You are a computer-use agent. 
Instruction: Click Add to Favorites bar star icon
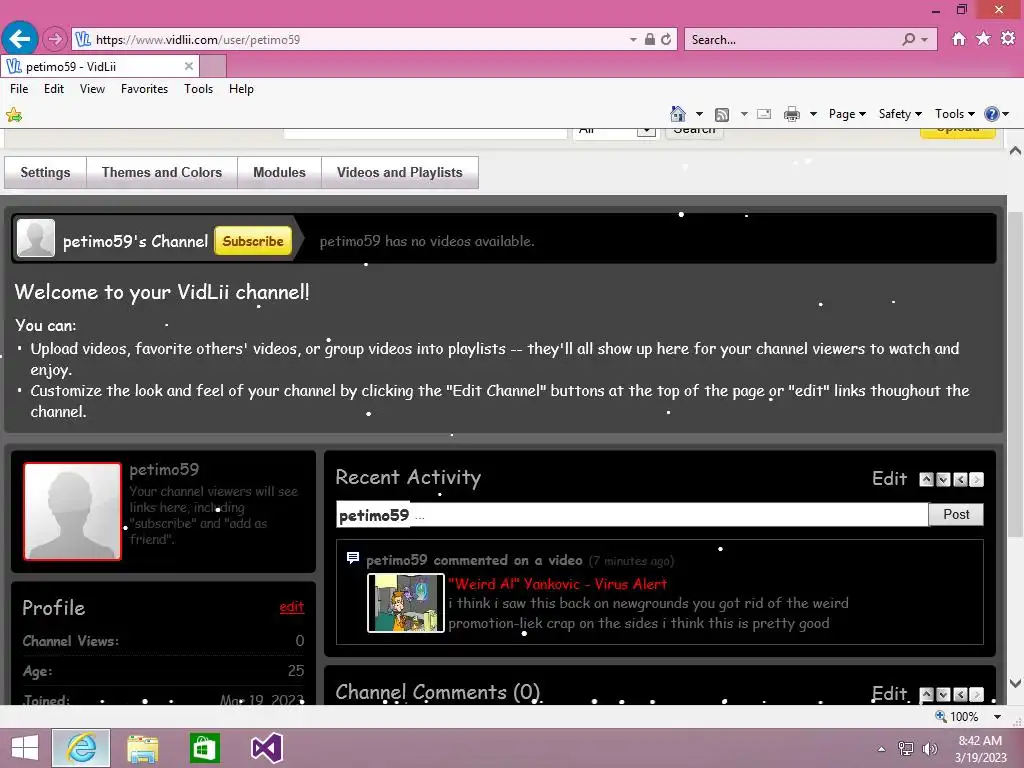tap(14, 116)
